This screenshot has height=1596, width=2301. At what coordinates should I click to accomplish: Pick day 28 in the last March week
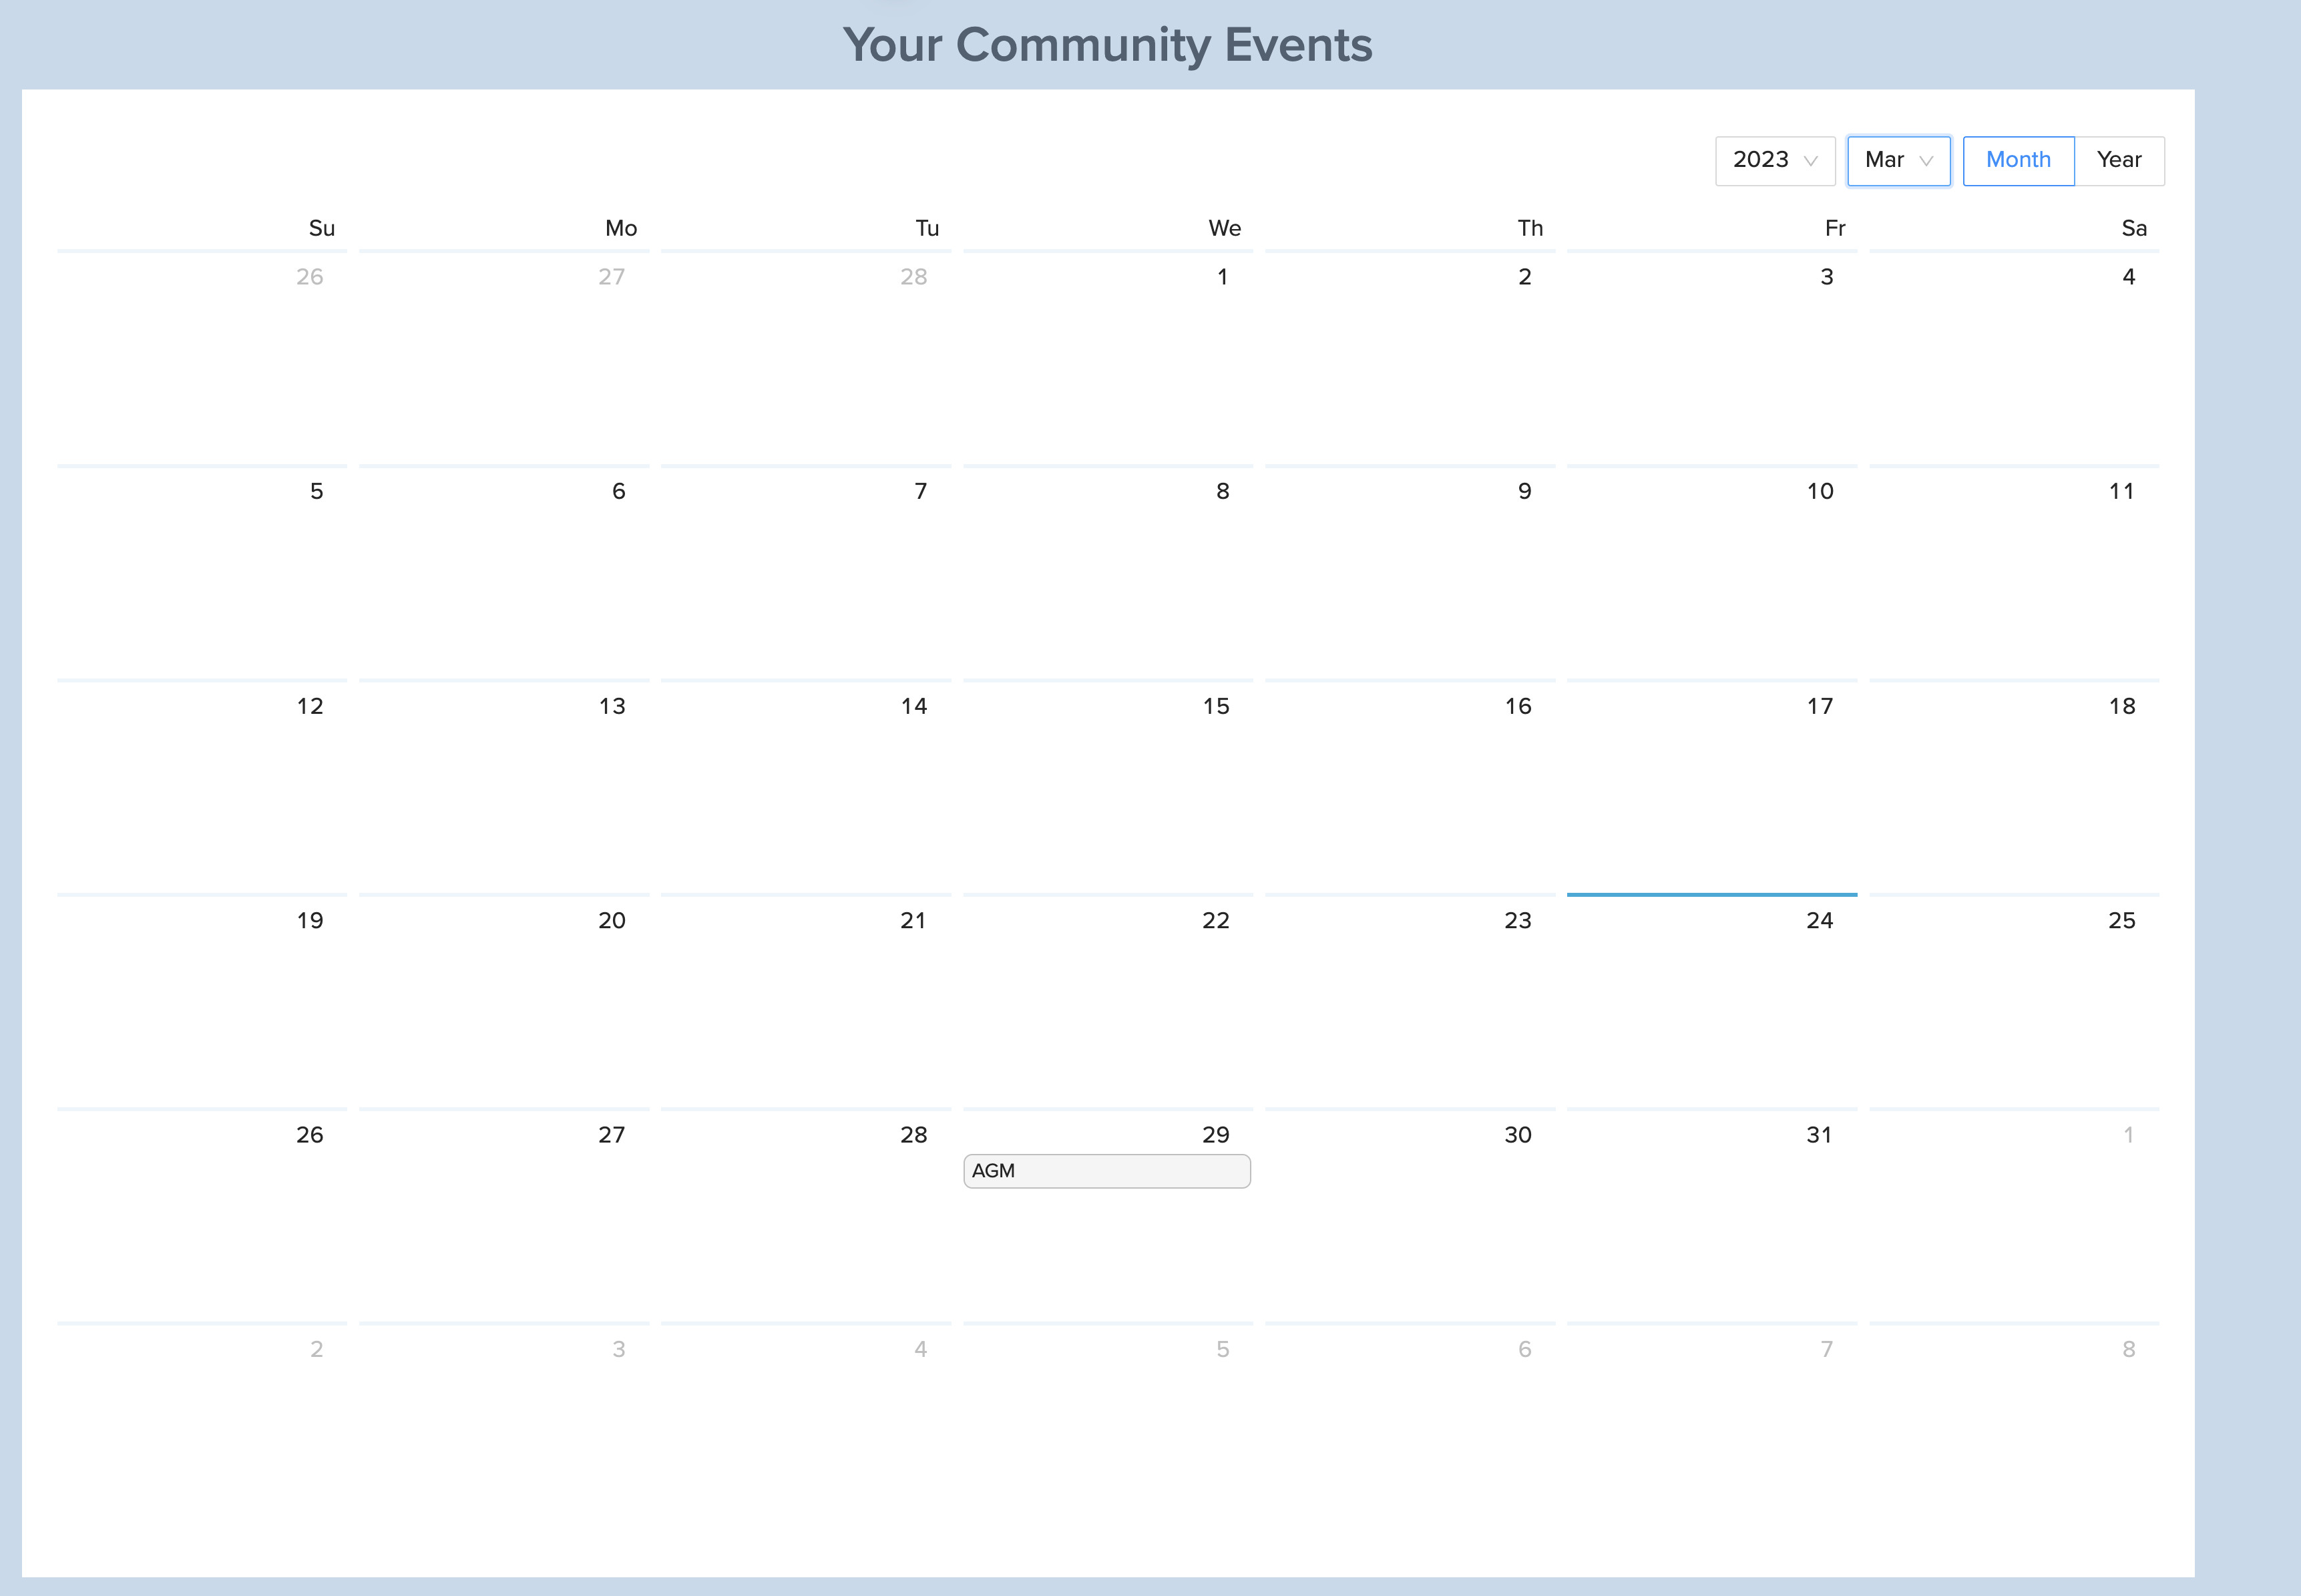click(x=806, y=1215)
